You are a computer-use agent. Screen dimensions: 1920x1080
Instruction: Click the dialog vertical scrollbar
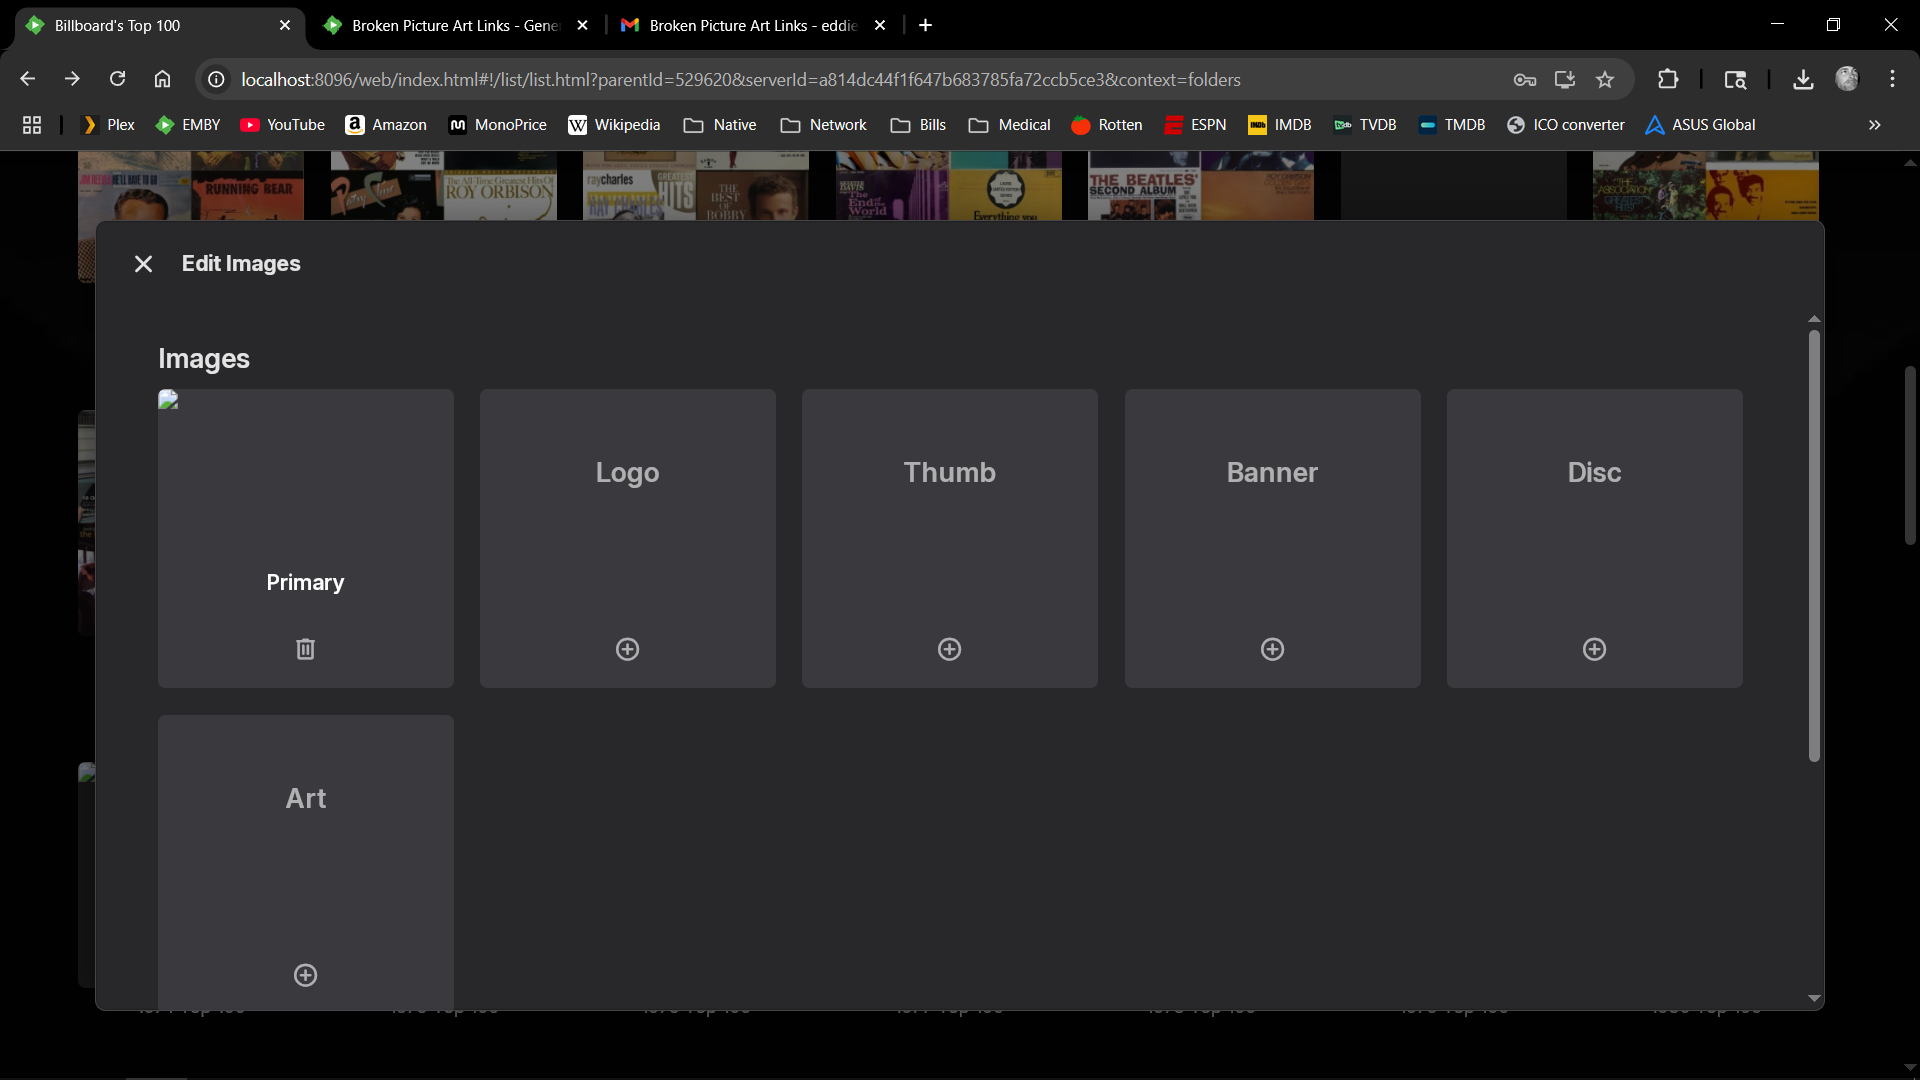pos(1814,545)
